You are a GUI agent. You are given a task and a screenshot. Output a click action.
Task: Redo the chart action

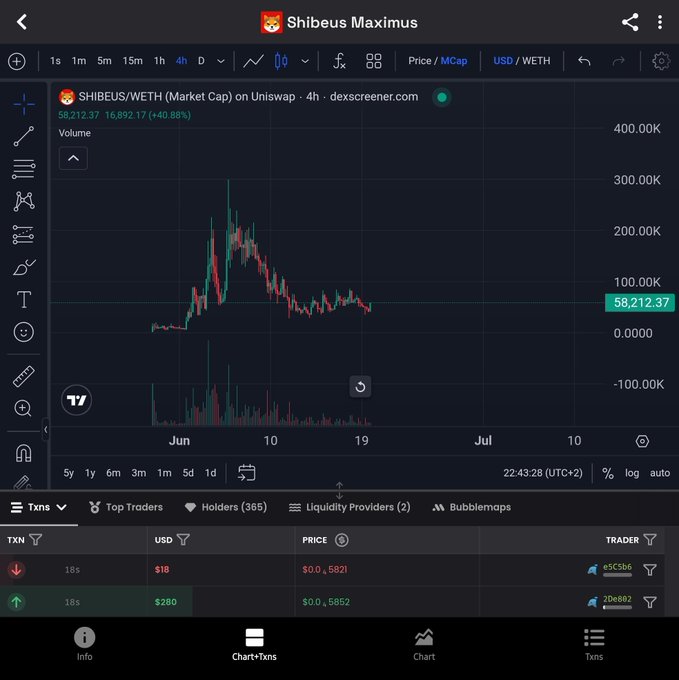coord(618,61)
